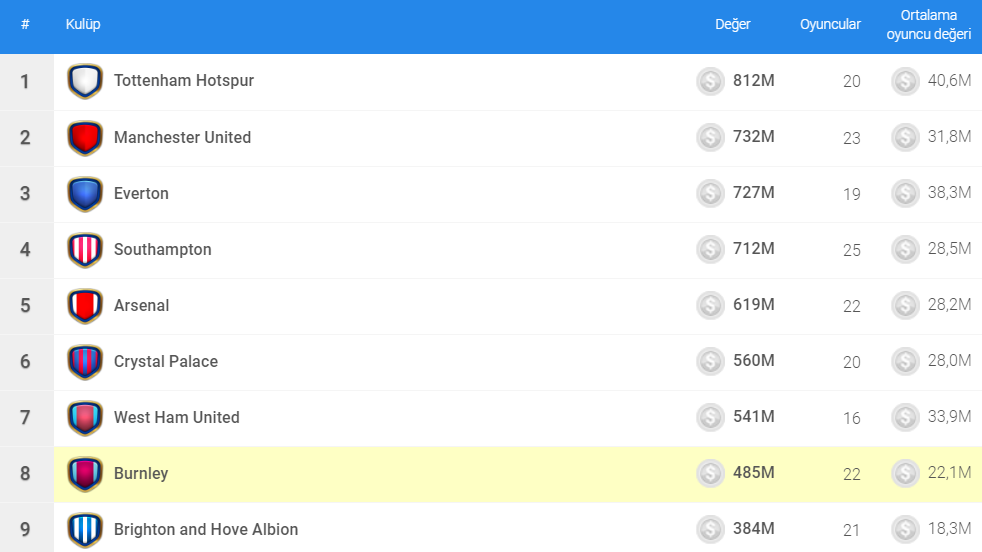
Task: Sort by the Kulüp column header
Action: click(83, 24)
